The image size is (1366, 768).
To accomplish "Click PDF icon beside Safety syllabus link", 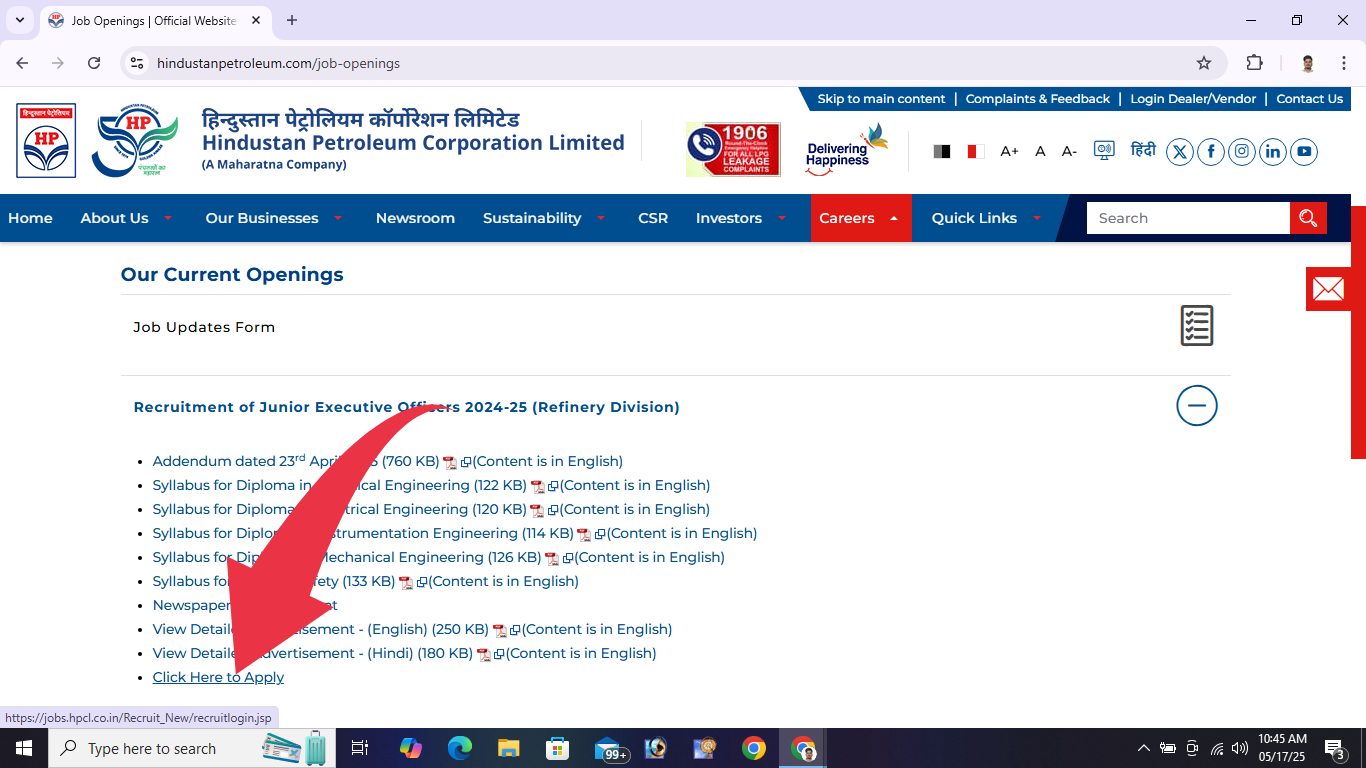I will coord(406,583).
